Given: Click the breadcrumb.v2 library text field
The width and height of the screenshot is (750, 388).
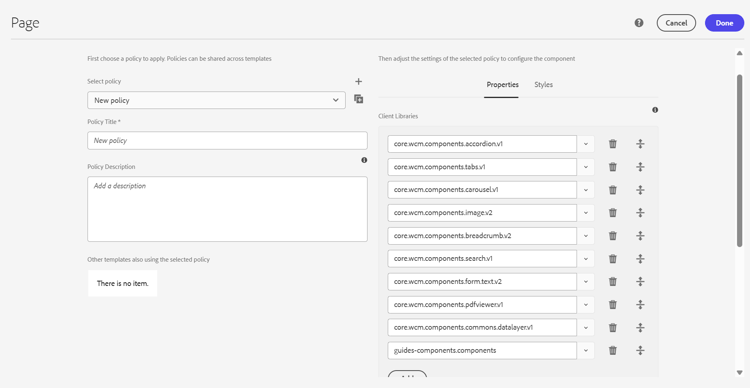Looking at the screenshot, I should [482, 235].
